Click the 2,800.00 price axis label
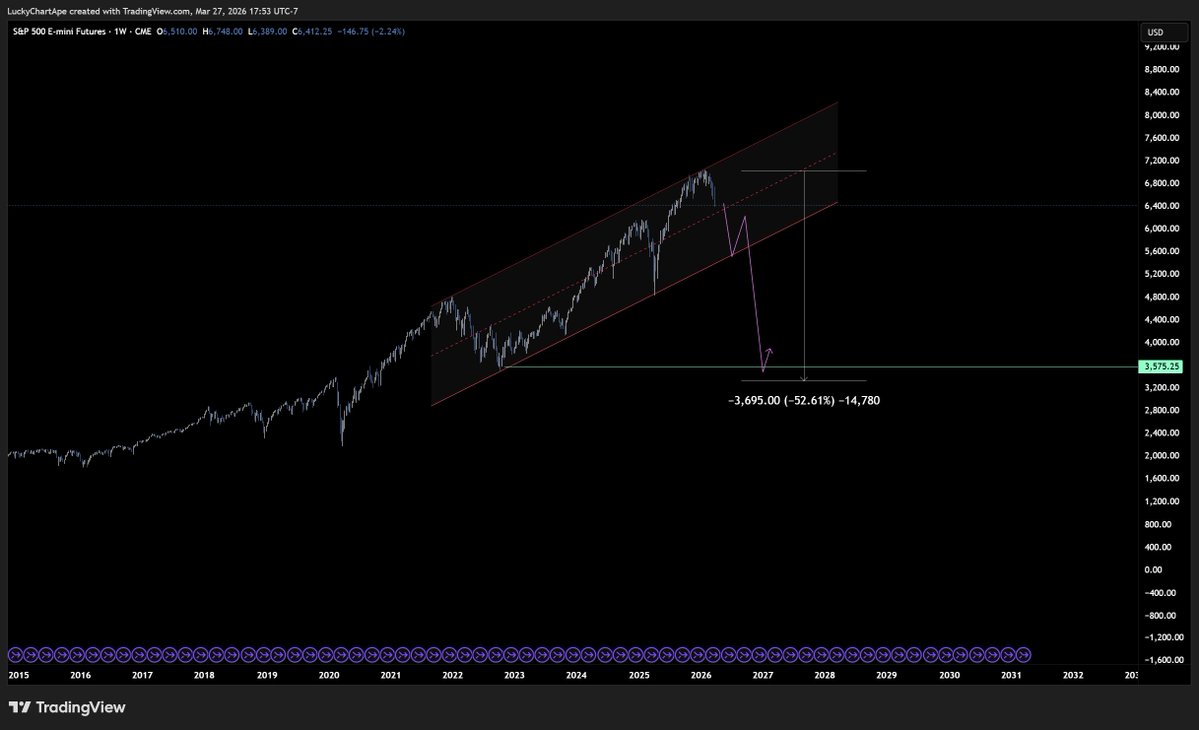This screenshot has width=1199, height=730. click(1162, 410)
